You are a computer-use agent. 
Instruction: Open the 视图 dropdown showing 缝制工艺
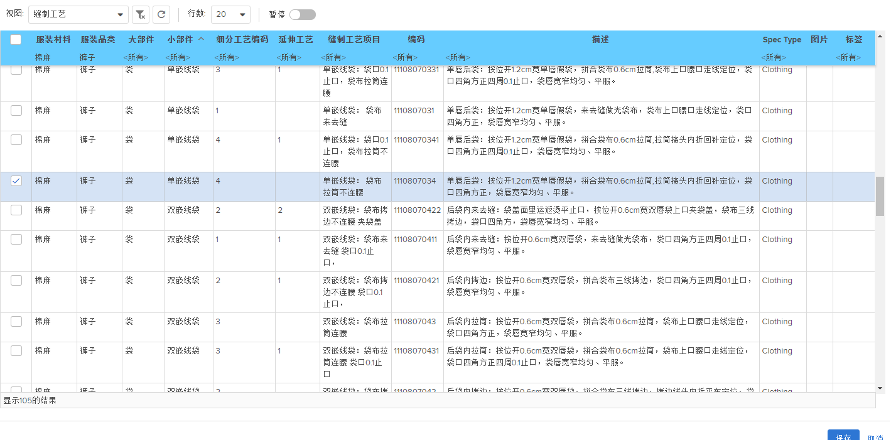tap(77, 15)
